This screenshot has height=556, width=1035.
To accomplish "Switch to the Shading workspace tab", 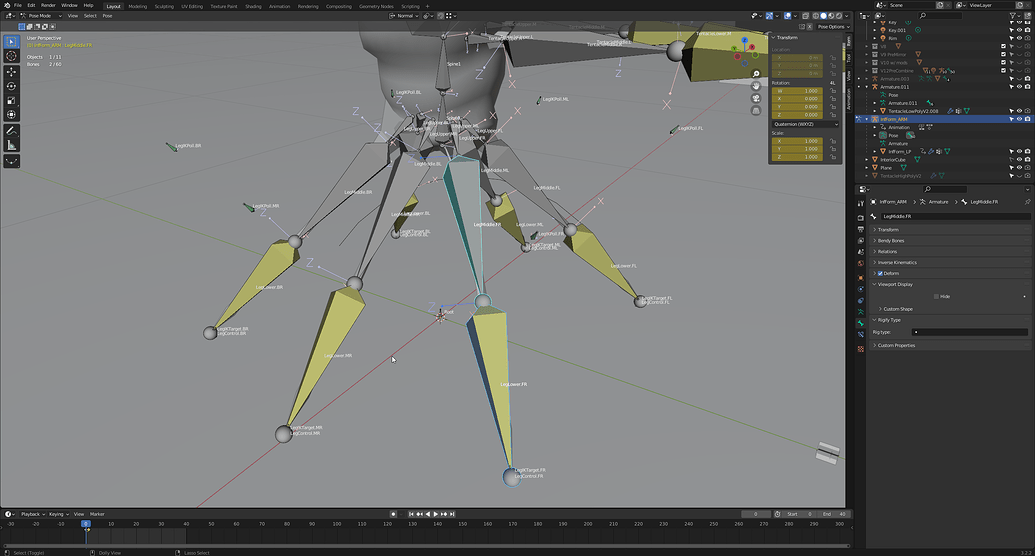I will 253,6.
